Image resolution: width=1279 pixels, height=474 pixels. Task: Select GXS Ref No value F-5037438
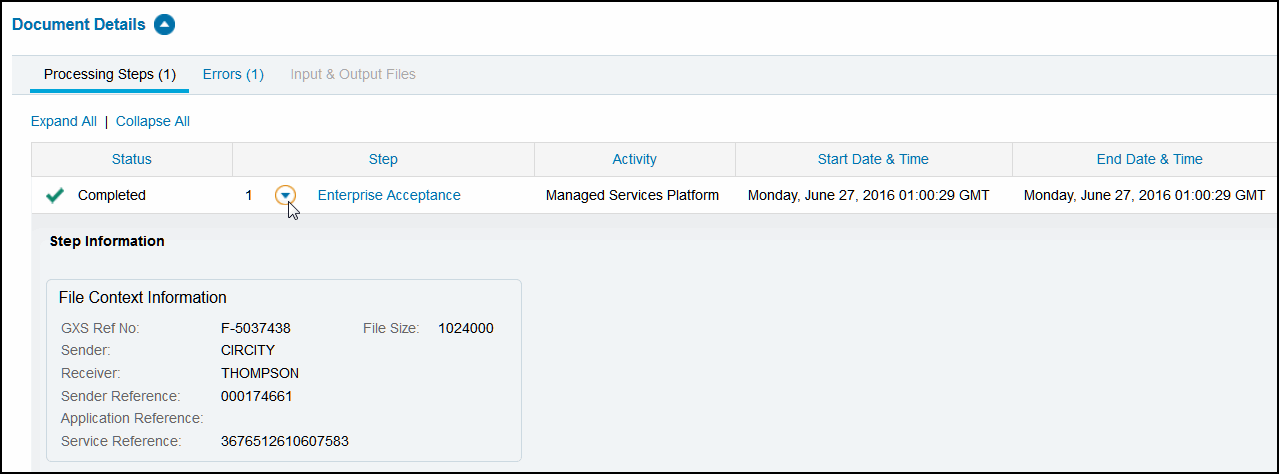256,328
